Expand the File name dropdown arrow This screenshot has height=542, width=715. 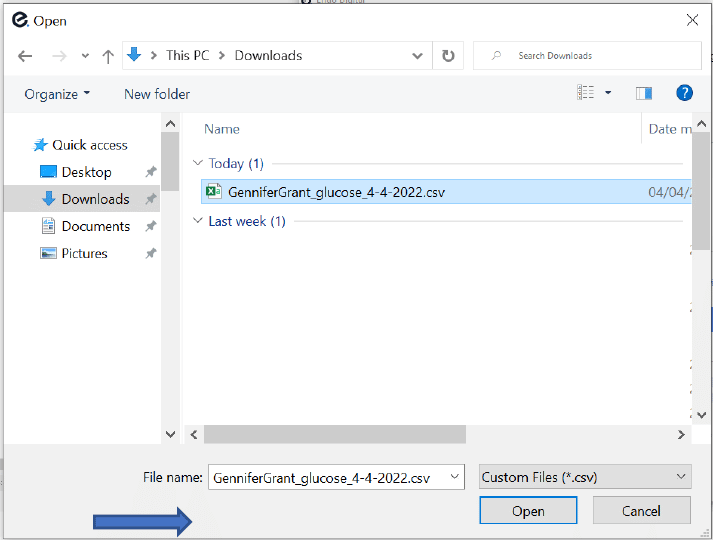[x=455, y=477]
